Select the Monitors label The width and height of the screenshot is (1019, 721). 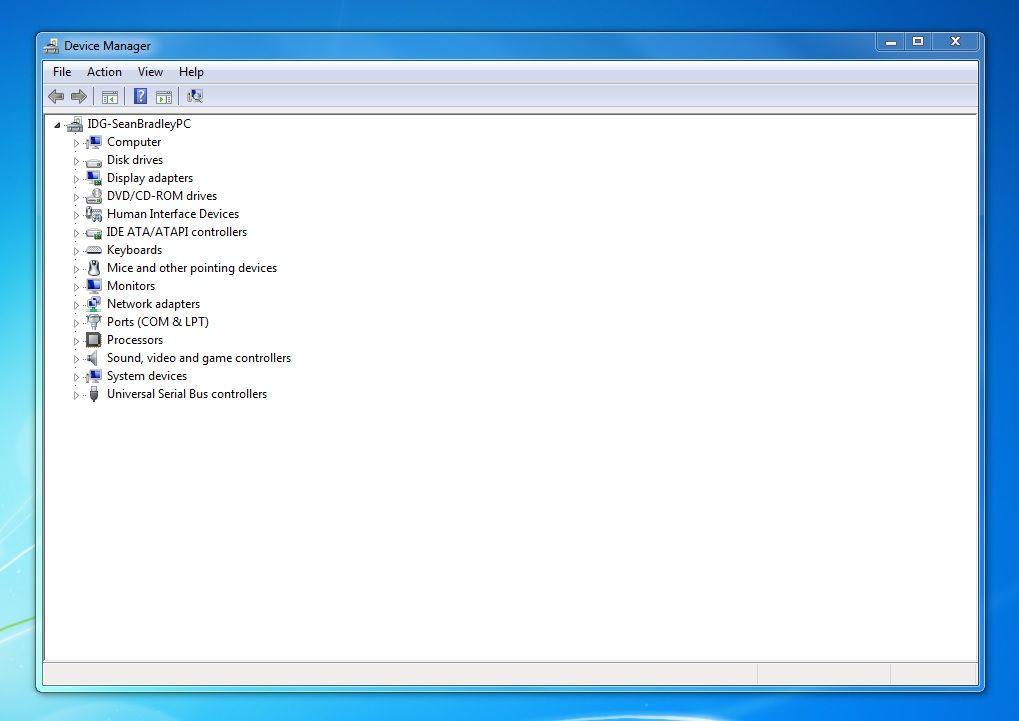[131, 286]
